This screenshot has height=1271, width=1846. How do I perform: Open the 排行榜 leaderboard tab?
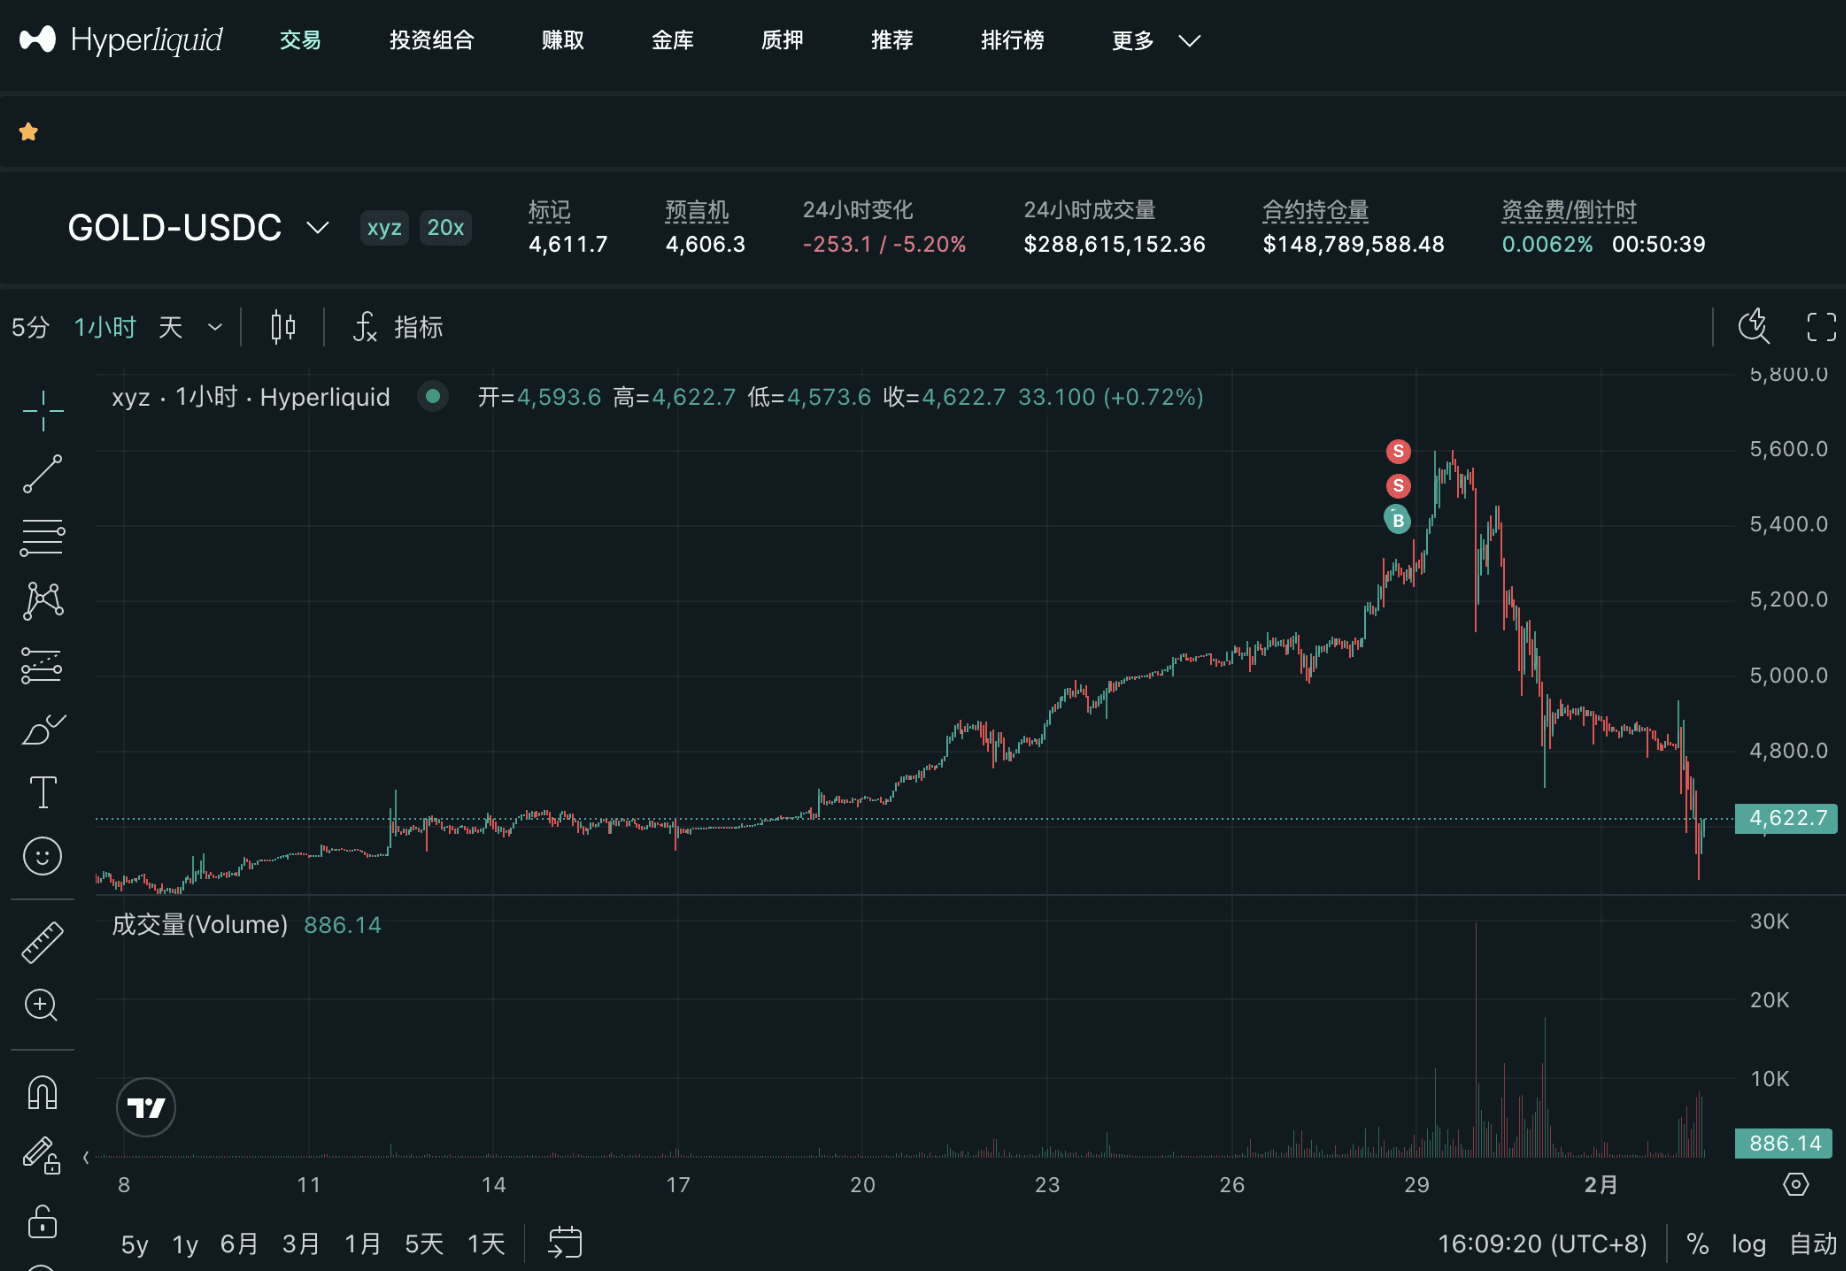1012,40
